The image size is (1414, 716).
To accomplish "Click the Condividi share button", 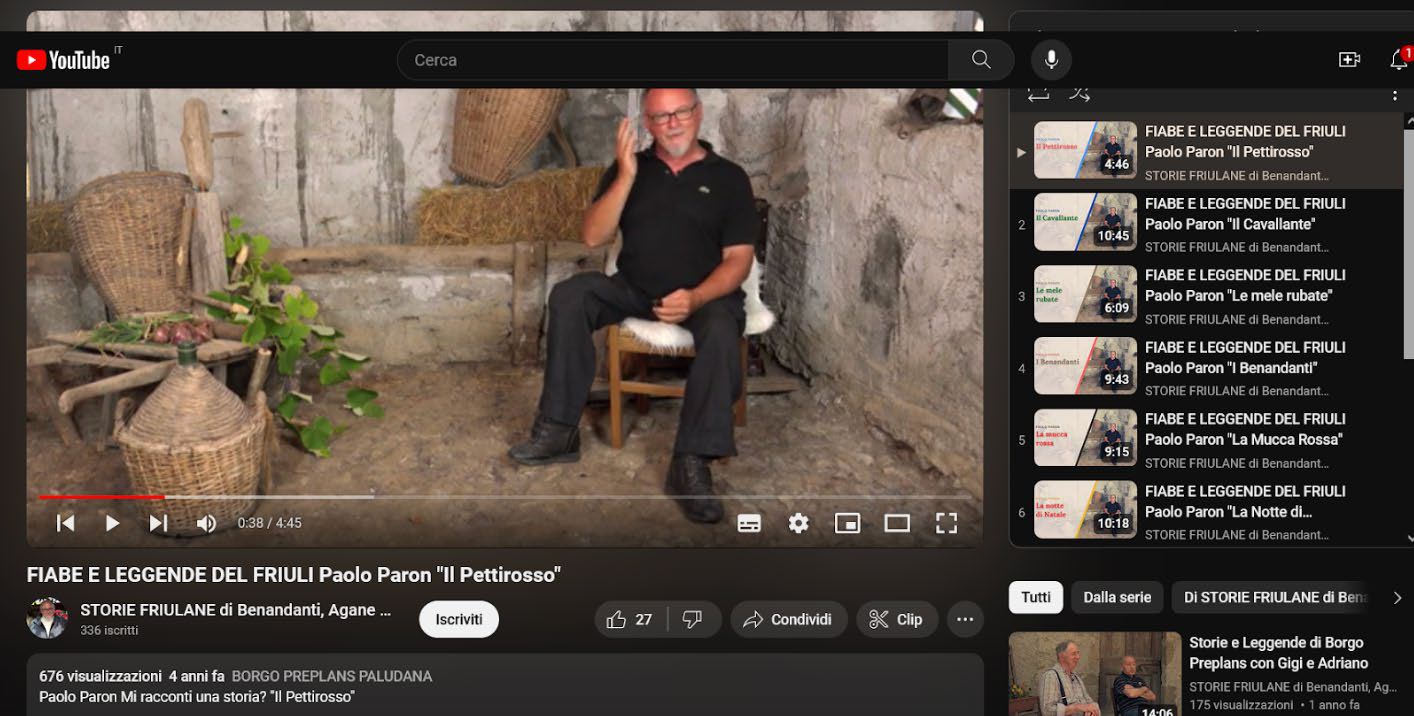I will pyautogui.click(x=788, y=620).
